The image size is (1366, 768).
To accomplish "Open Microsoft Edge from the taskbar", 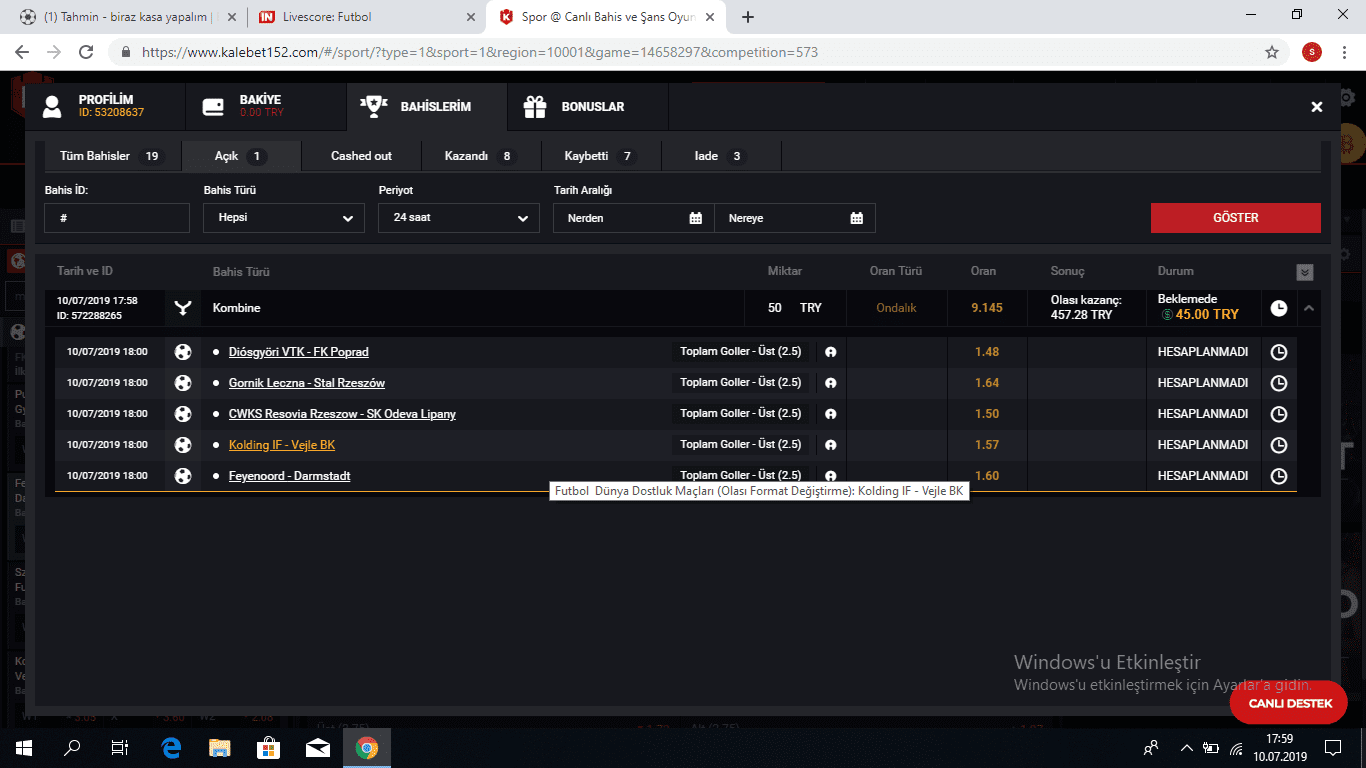I will point(170,747).
